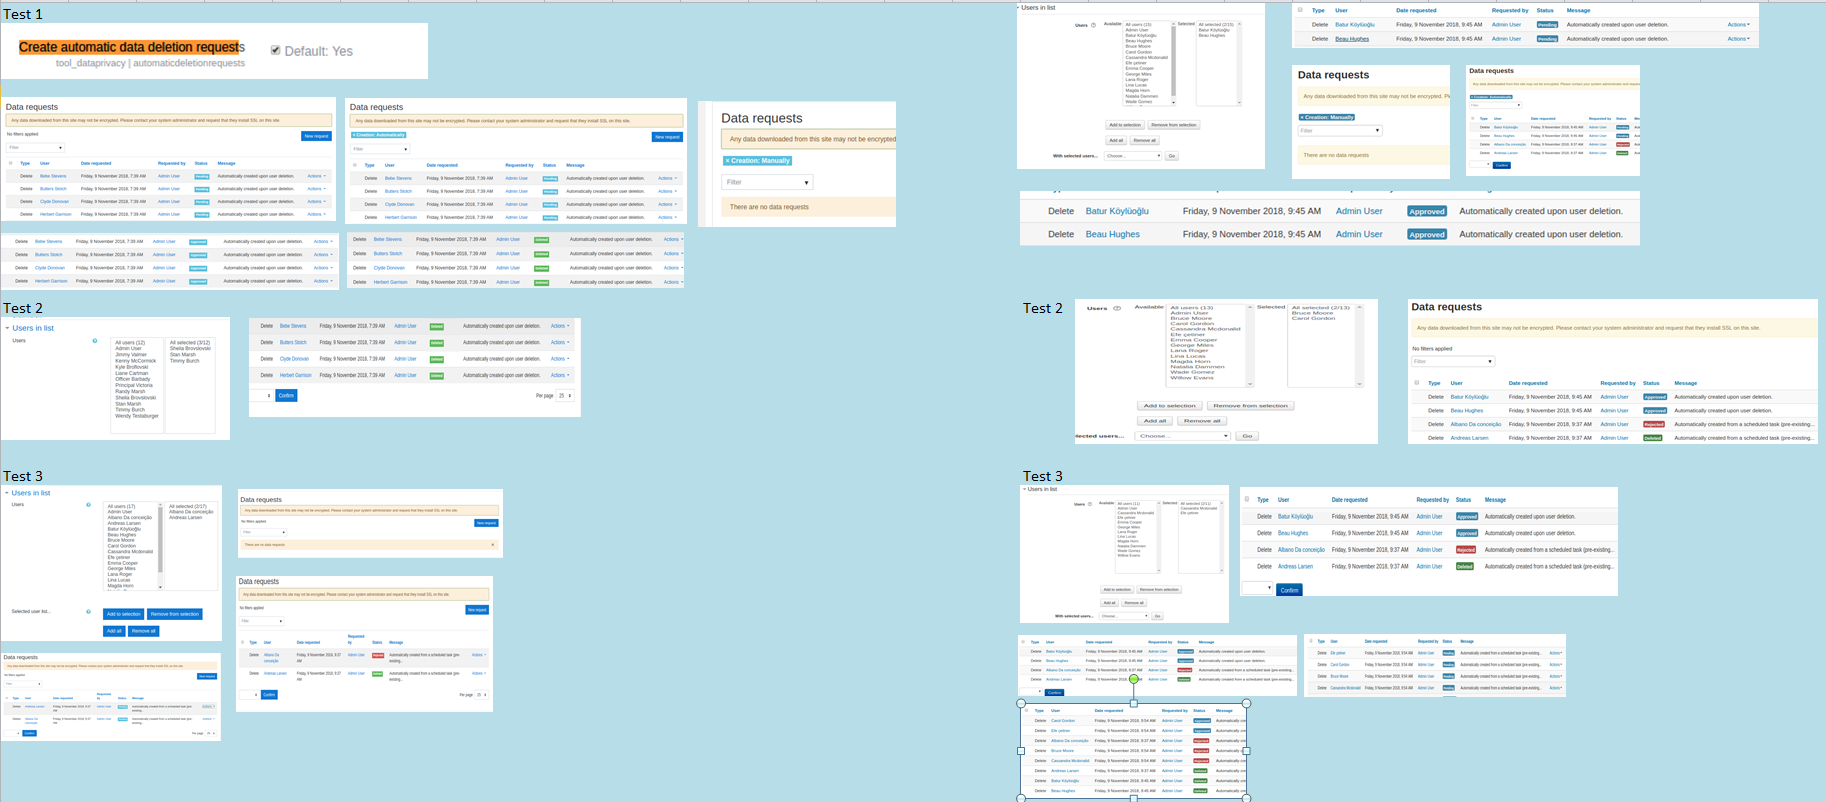Viewport: 1826px width, 802px height.
Task: Select "Principal Victoria" in the available users list
Action: pos(133,385)
